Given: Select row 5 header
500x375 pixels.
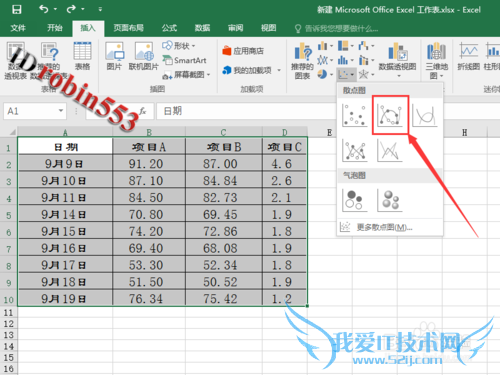Looking at the screenshot, I should [x=9, y=215].
